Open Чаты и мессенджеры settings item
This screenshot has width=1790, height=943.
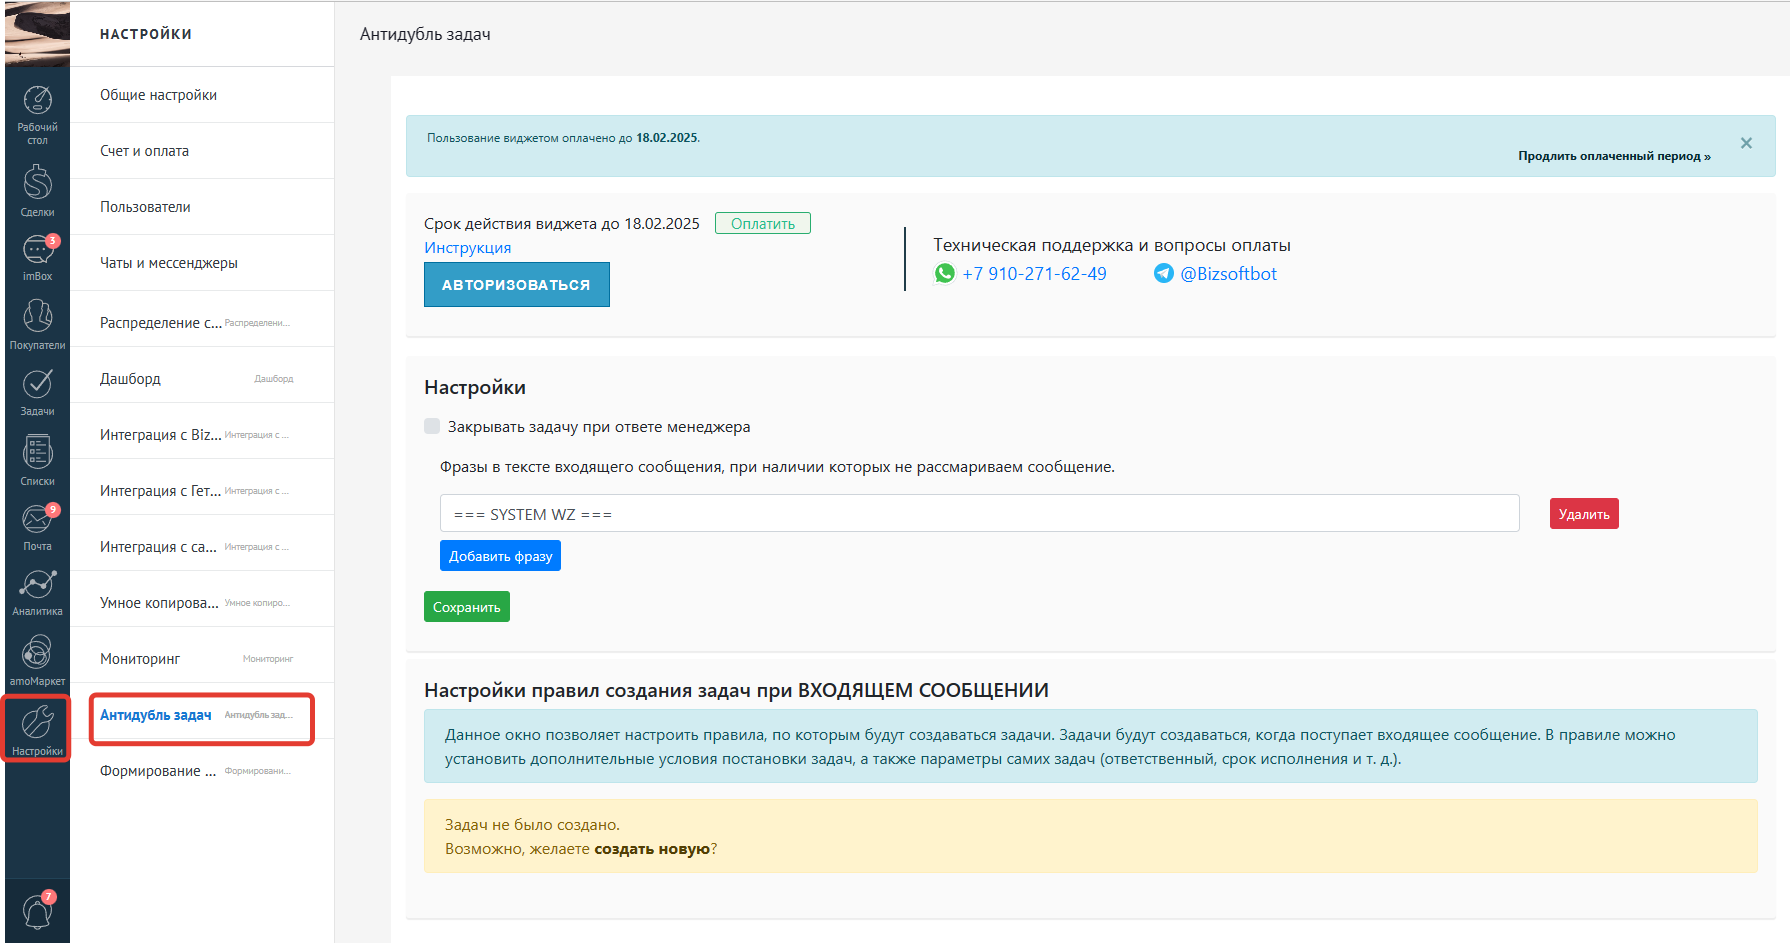pos(202,263)
